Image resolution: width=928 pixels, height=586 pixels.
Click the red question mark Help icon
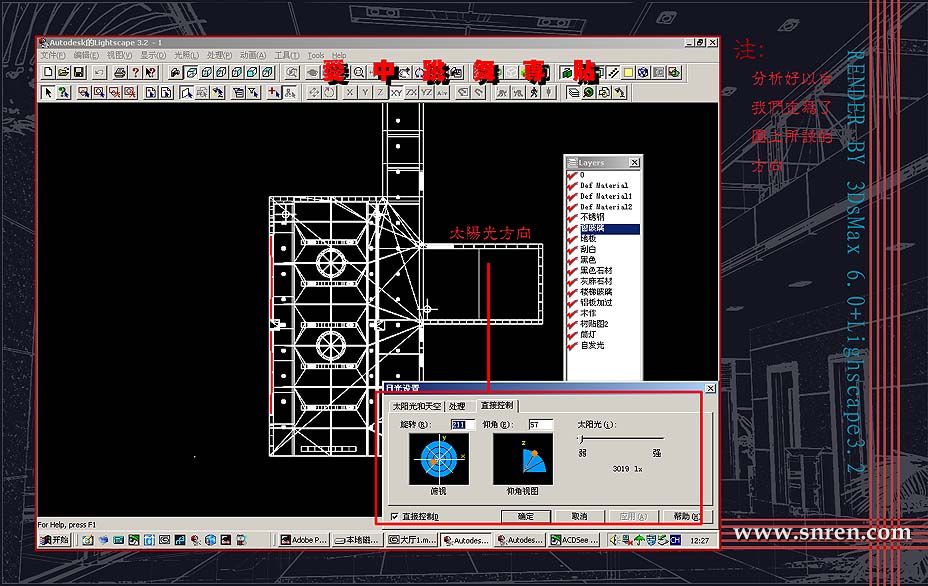click(x=135, y=72)
